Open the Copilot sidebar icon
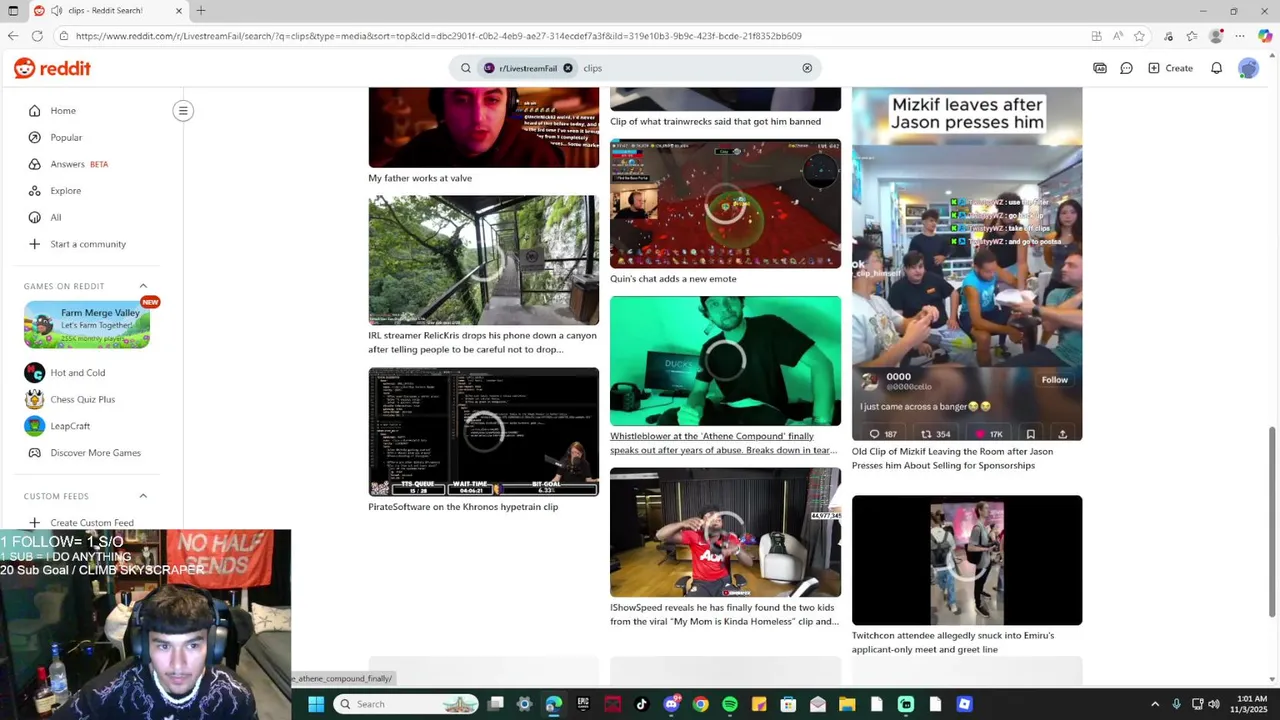This screenshot has height=720, width=1280. [1265, 36]
